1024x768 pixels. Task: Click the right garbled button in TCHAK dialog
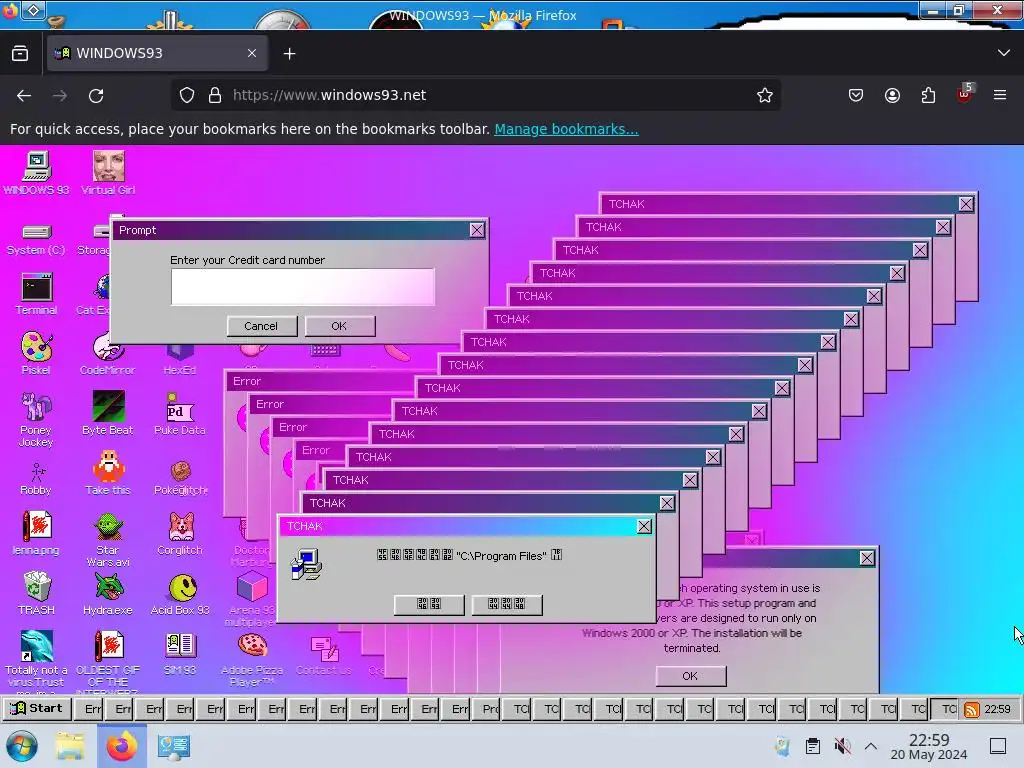pyautogui.click(x=507, y=604)
